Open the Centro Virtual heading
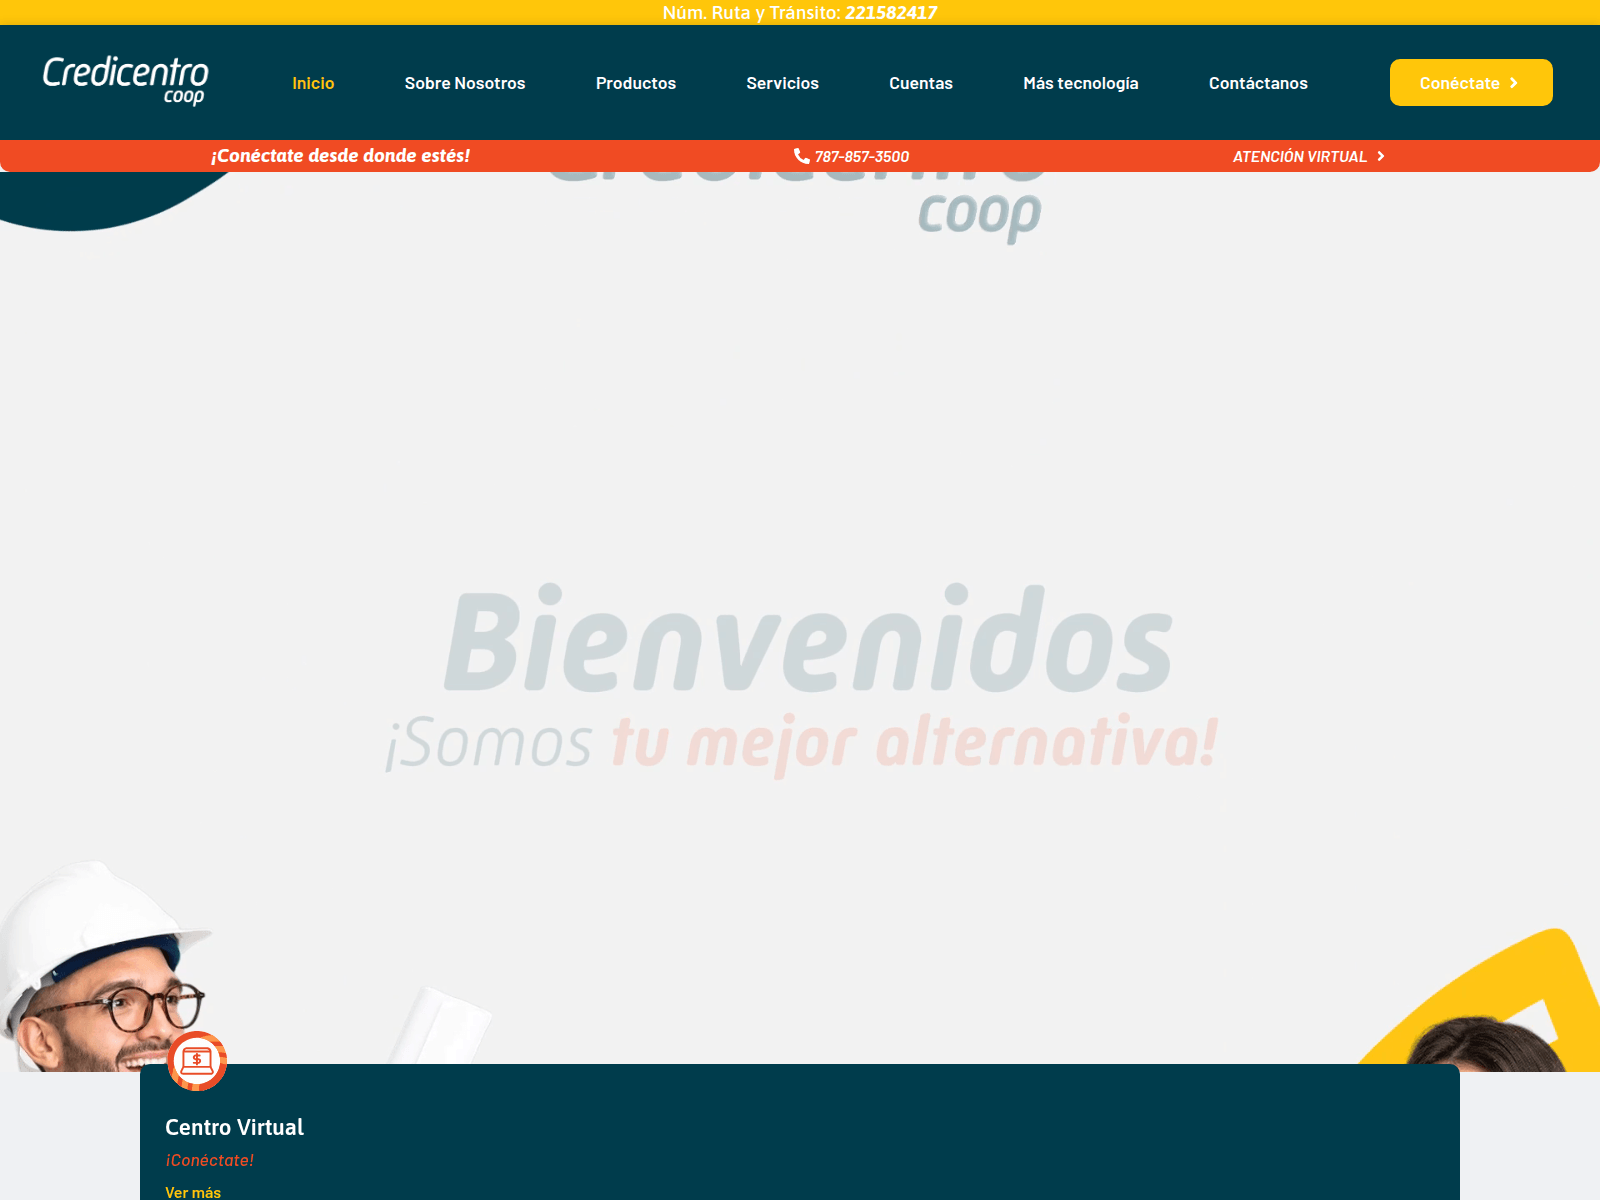 coord(234,1127)
